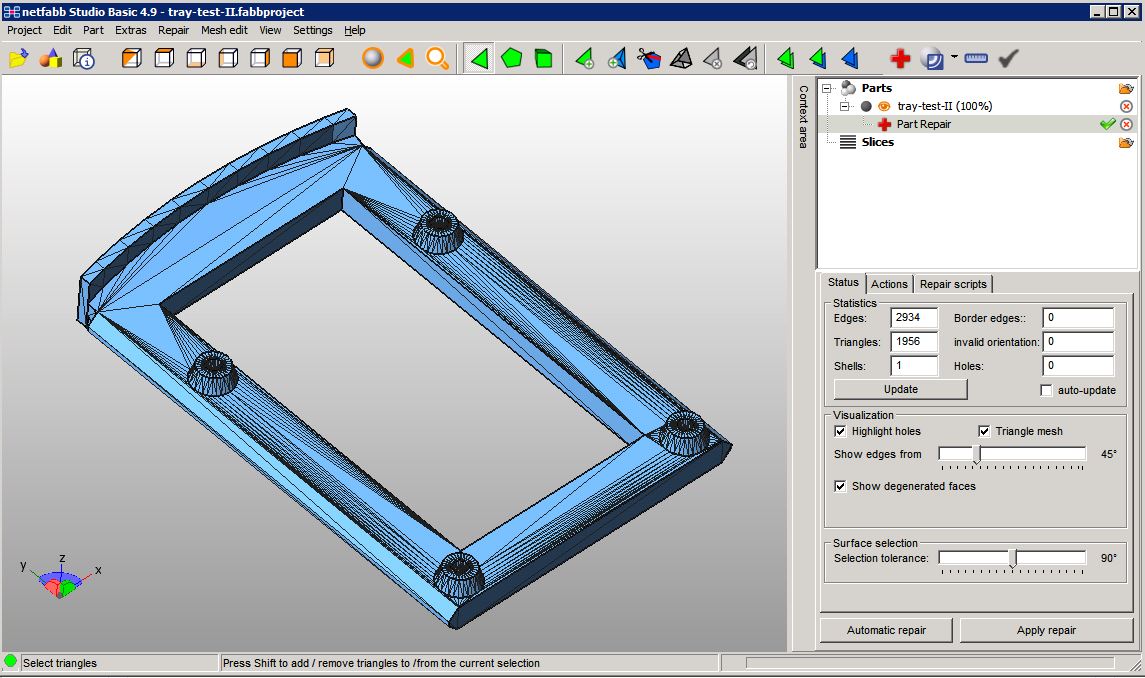The image size is (1145, 678).
Task: Pick the top view cube icon
Action: 163,58
